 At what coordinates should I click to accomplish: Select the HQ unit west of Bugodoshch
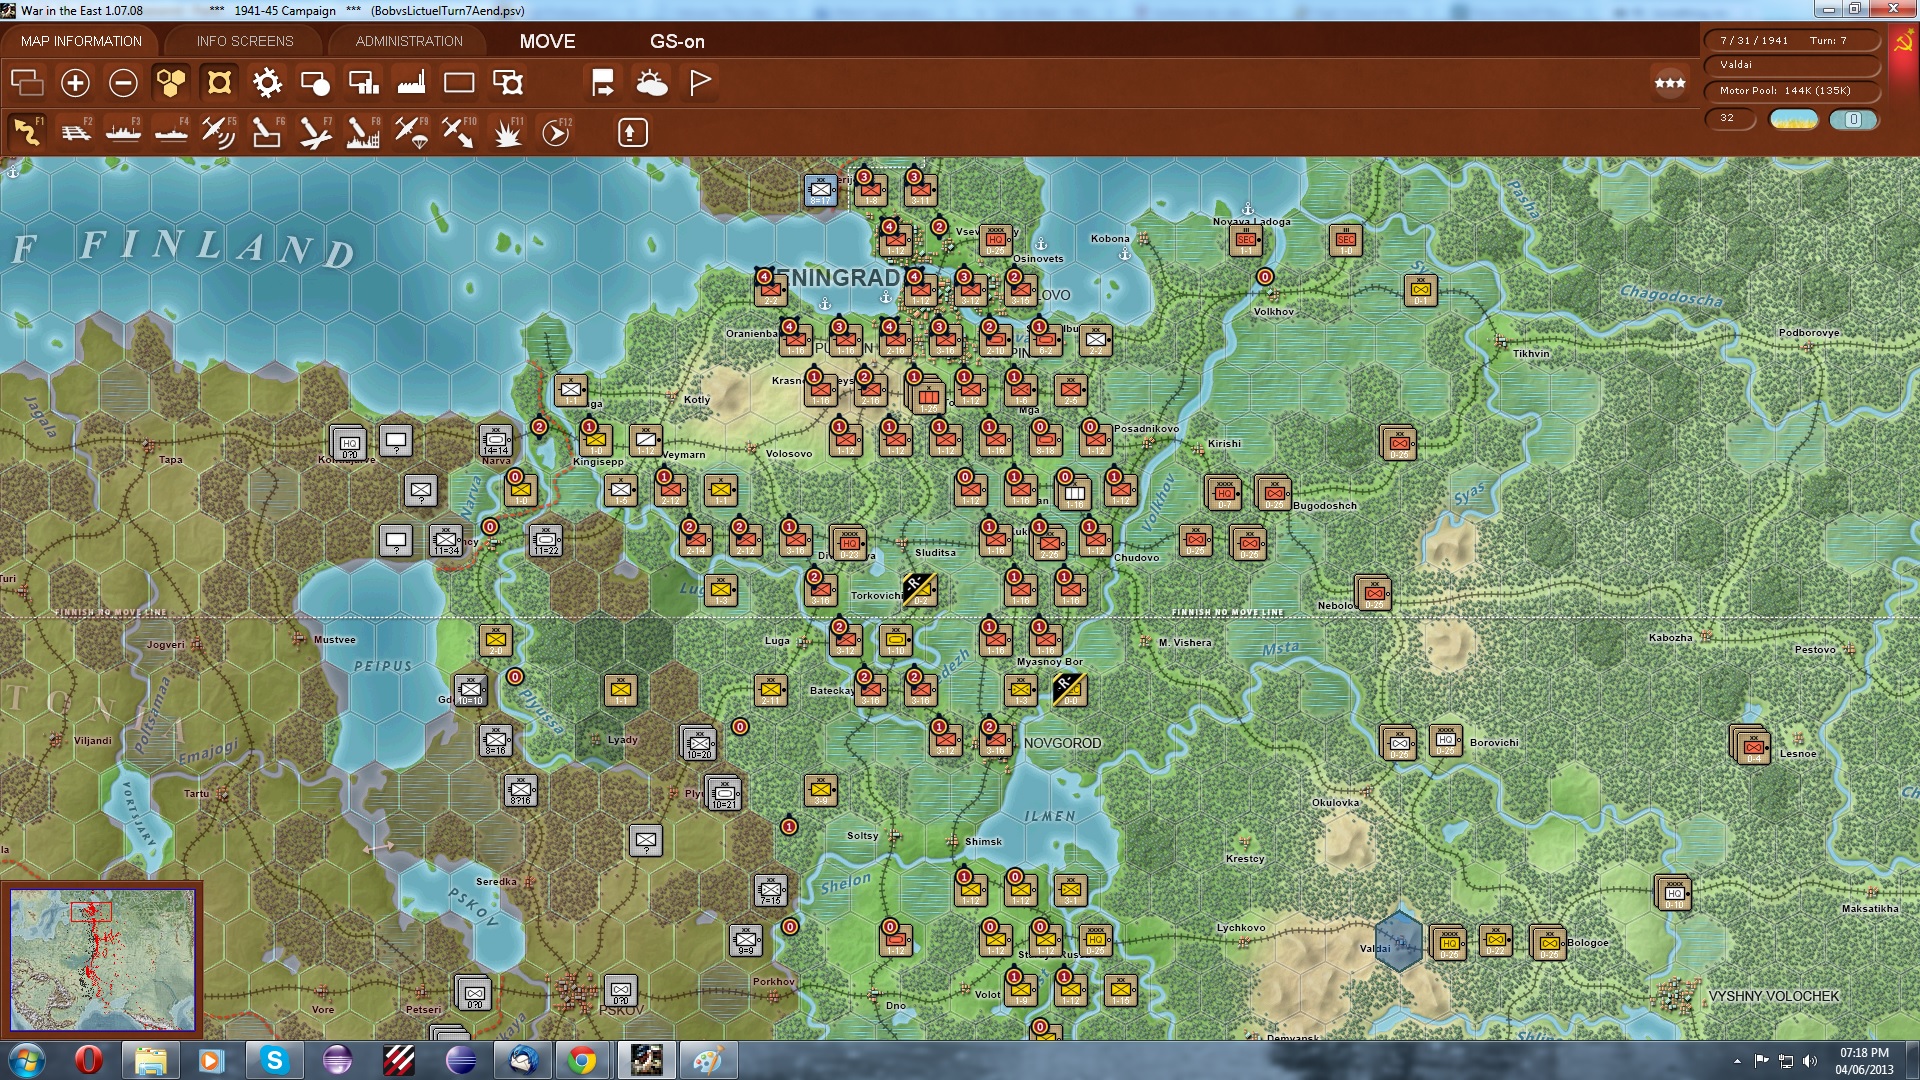coord(1223,492)
